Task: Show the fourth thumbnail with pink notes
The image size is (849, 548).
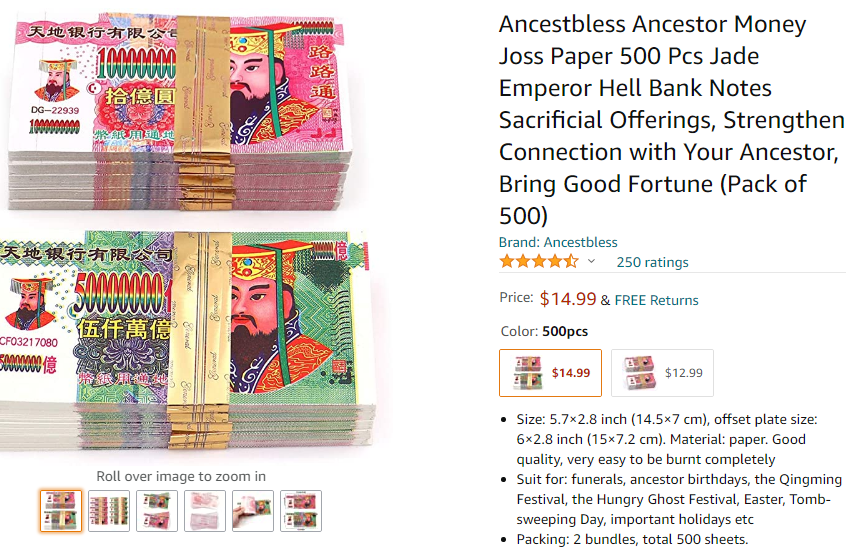Action: [205, 510]
